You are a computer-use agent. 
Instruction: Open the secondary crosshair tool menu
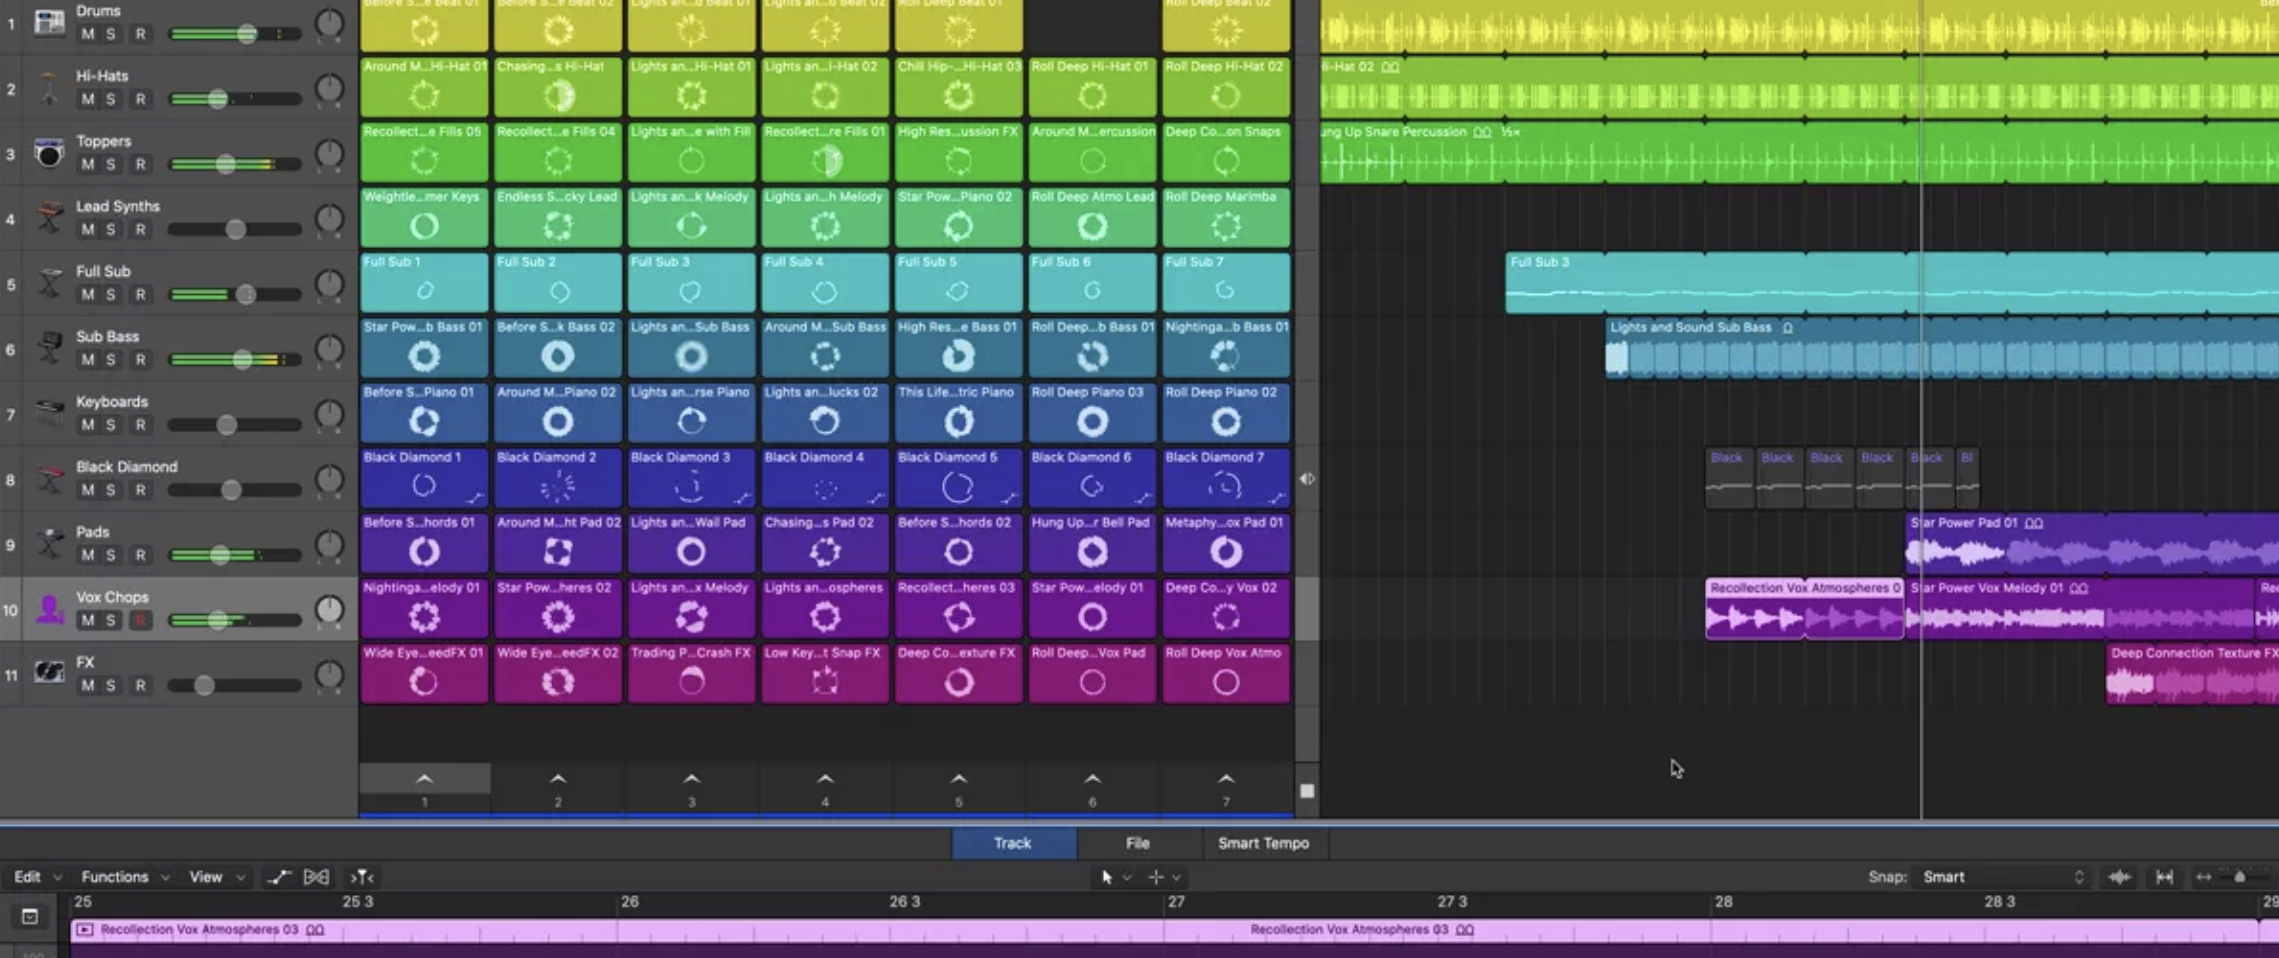[x=1164, y=877]
